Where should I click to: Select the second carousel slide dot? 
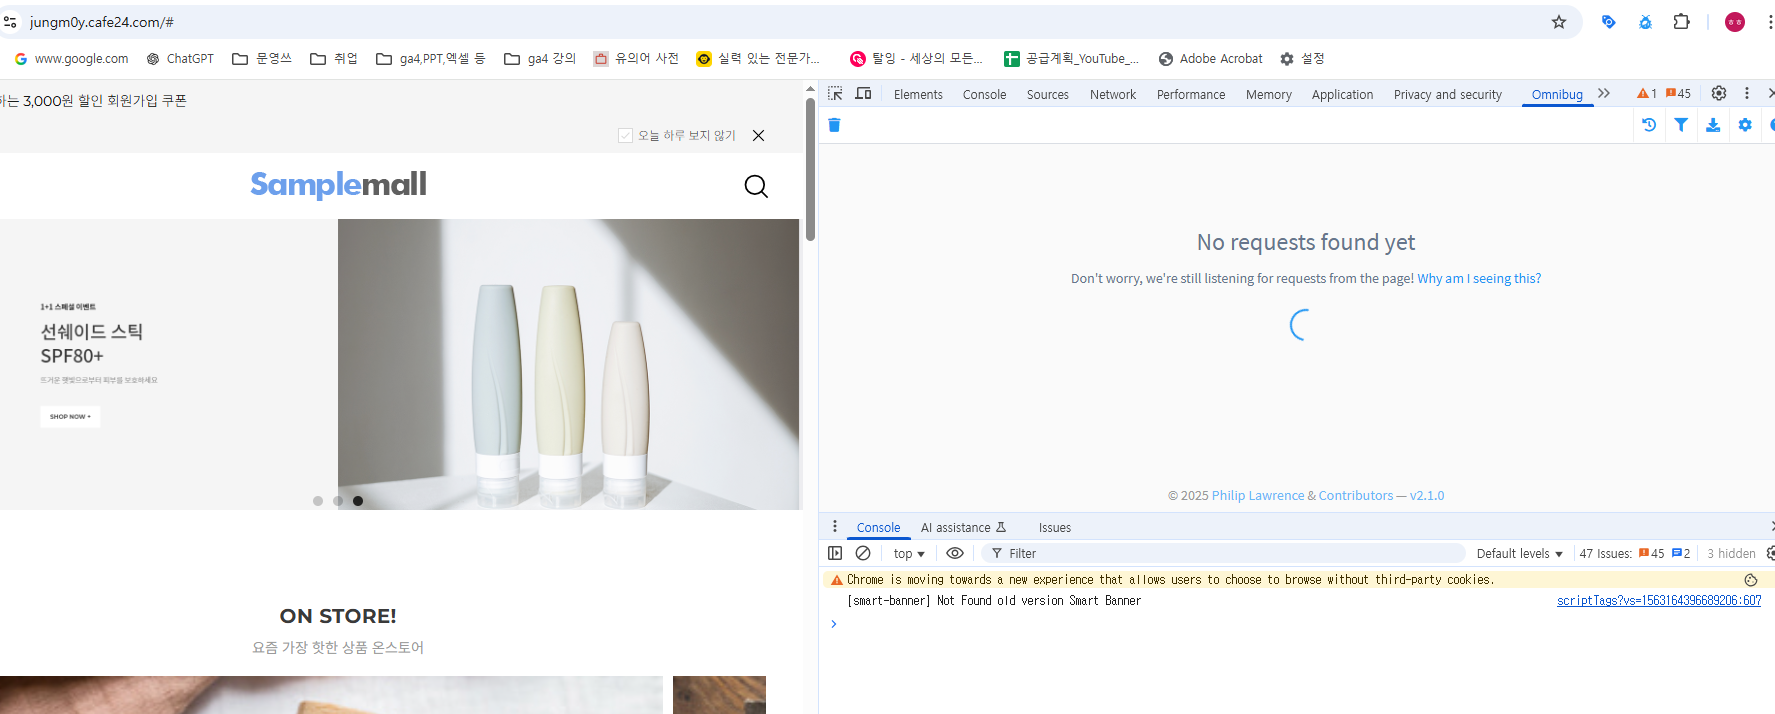[338, 501]
